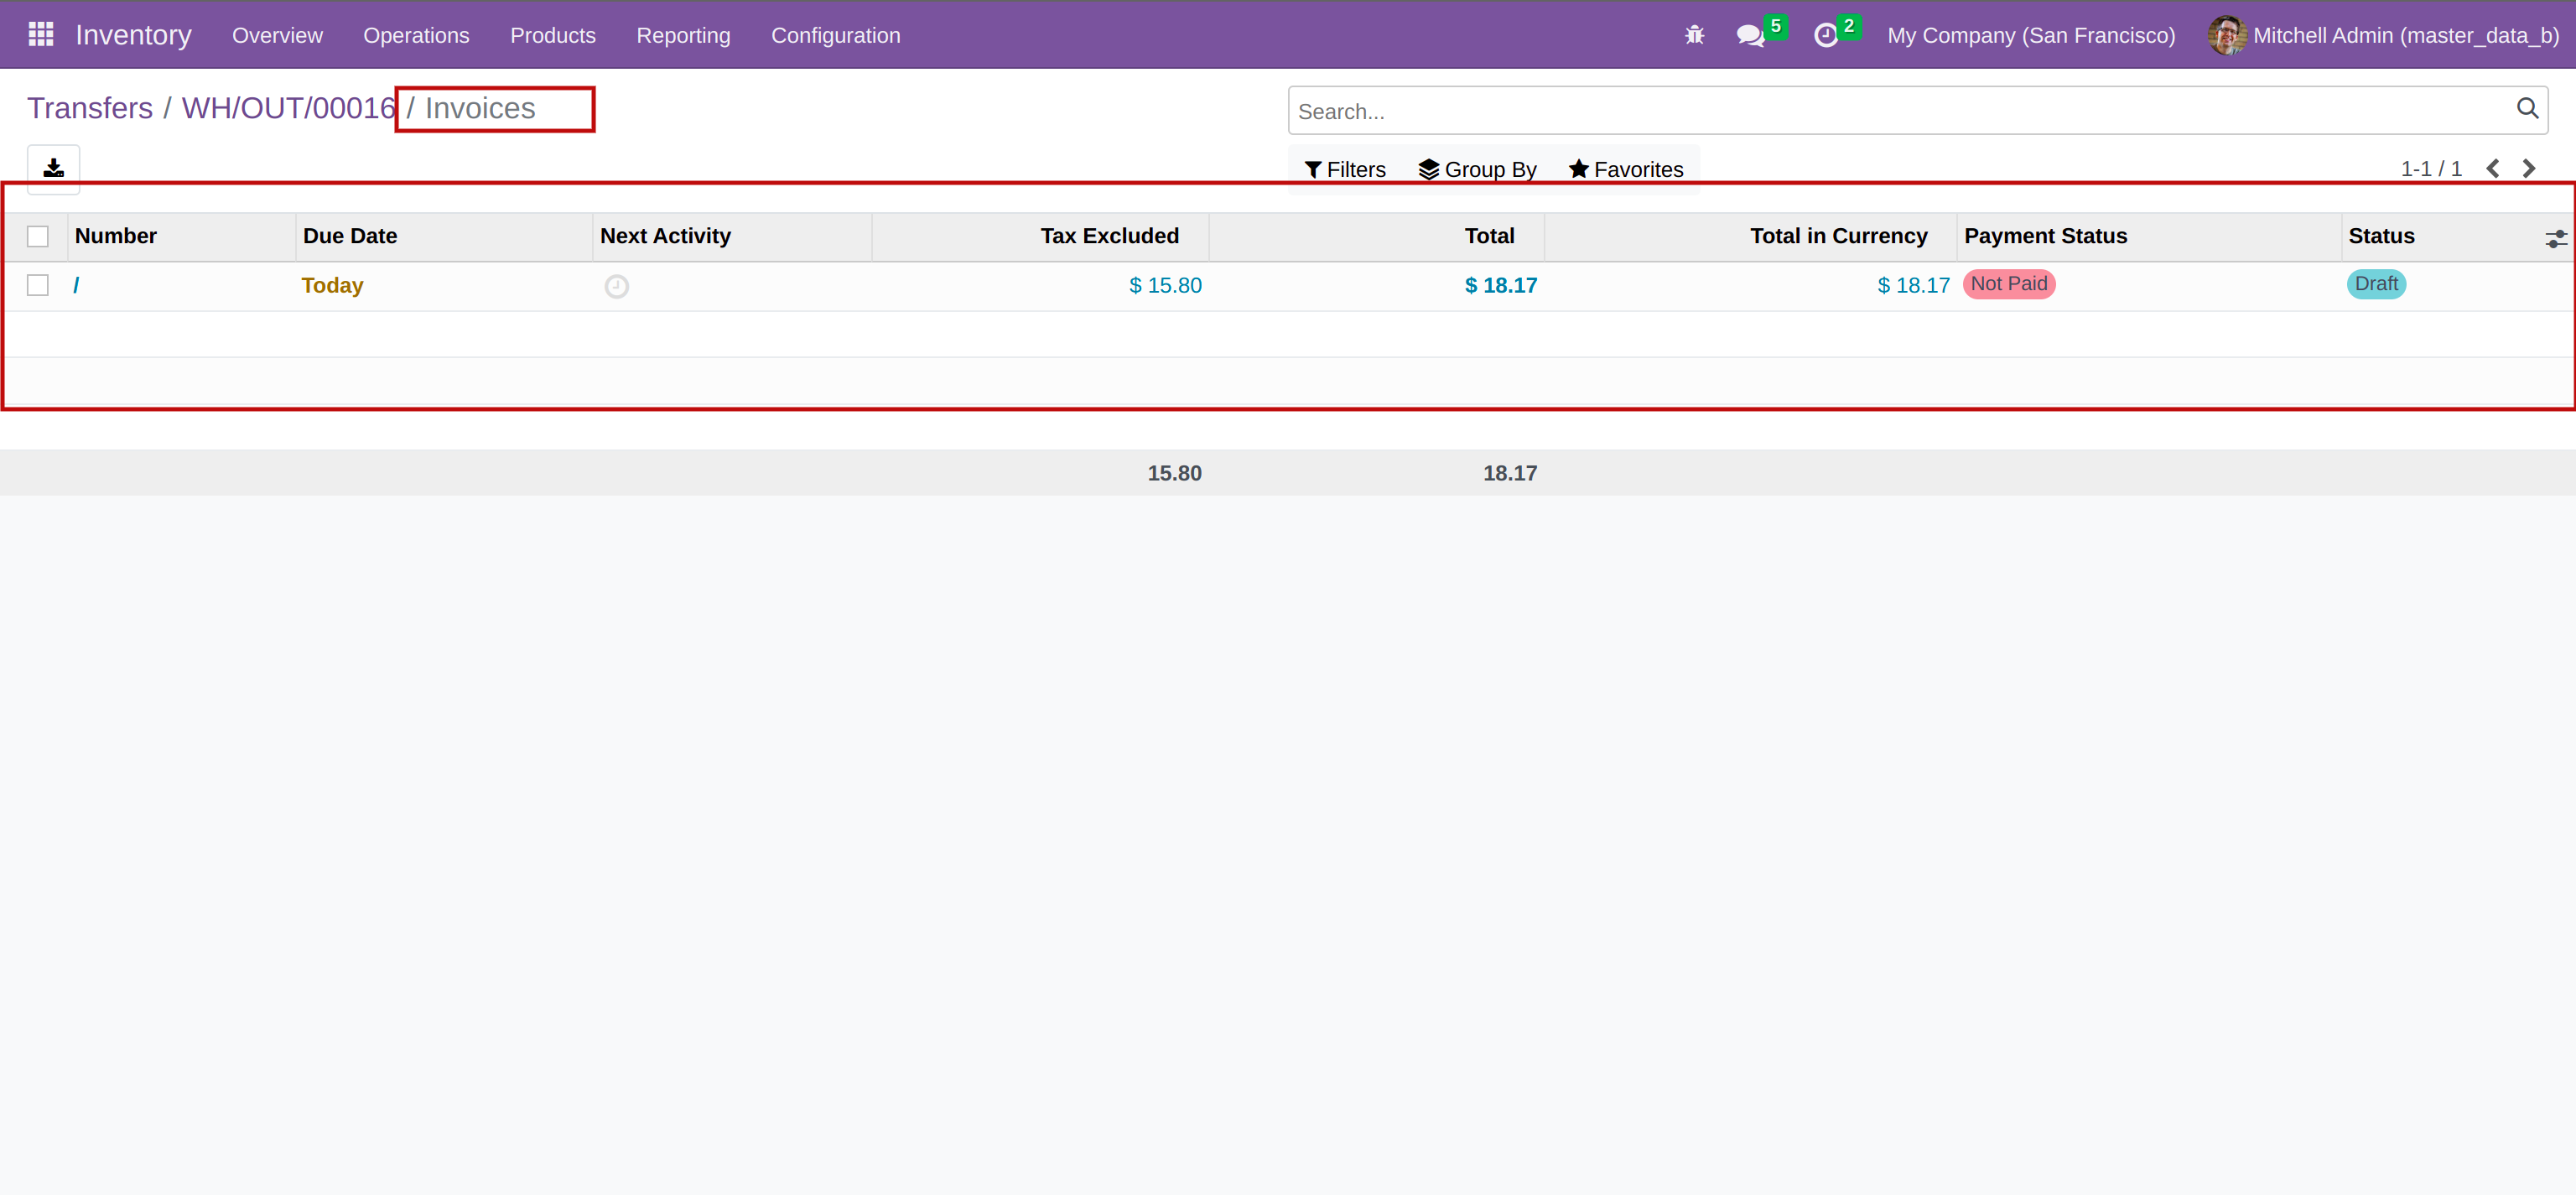
Task: Check the draft invoice row checkbox
Action: click(x=38, y=286)
